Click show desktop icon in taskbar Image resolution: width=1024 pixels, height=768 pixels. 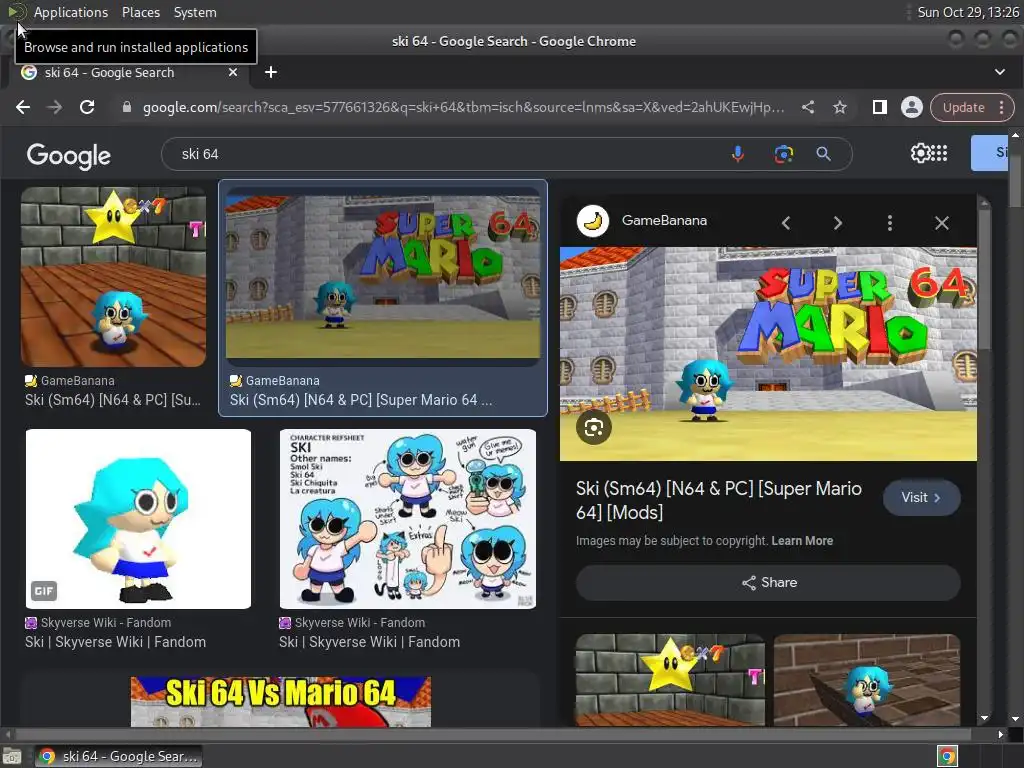[x=12, y=757]
